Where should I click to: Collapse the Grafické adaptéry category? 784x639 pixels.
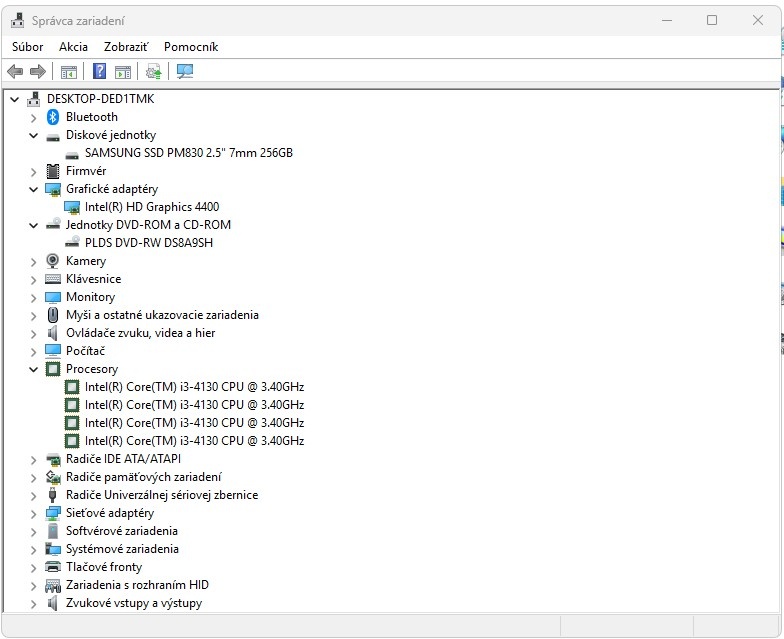pyautogui.click(x=34, y=190)
